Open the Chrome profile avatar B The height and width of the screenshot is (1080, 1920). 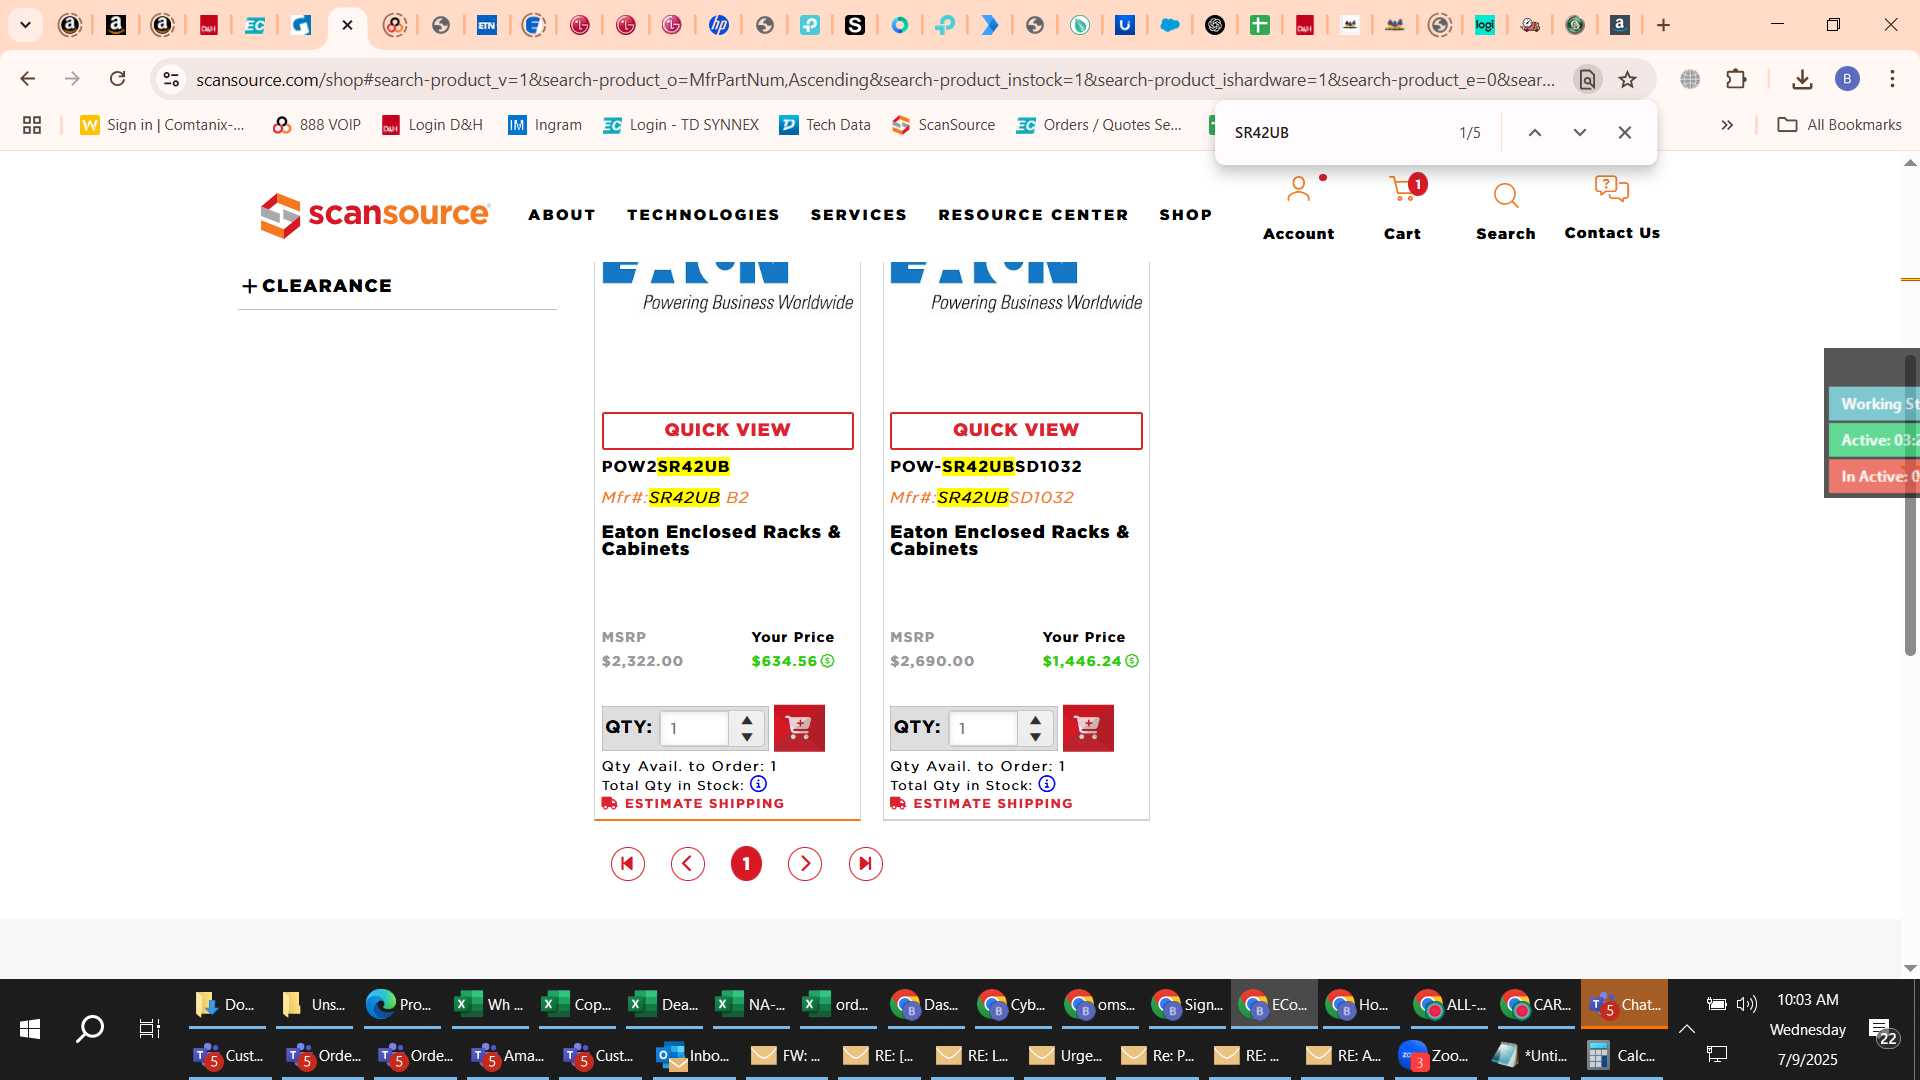pos(1847,79)
